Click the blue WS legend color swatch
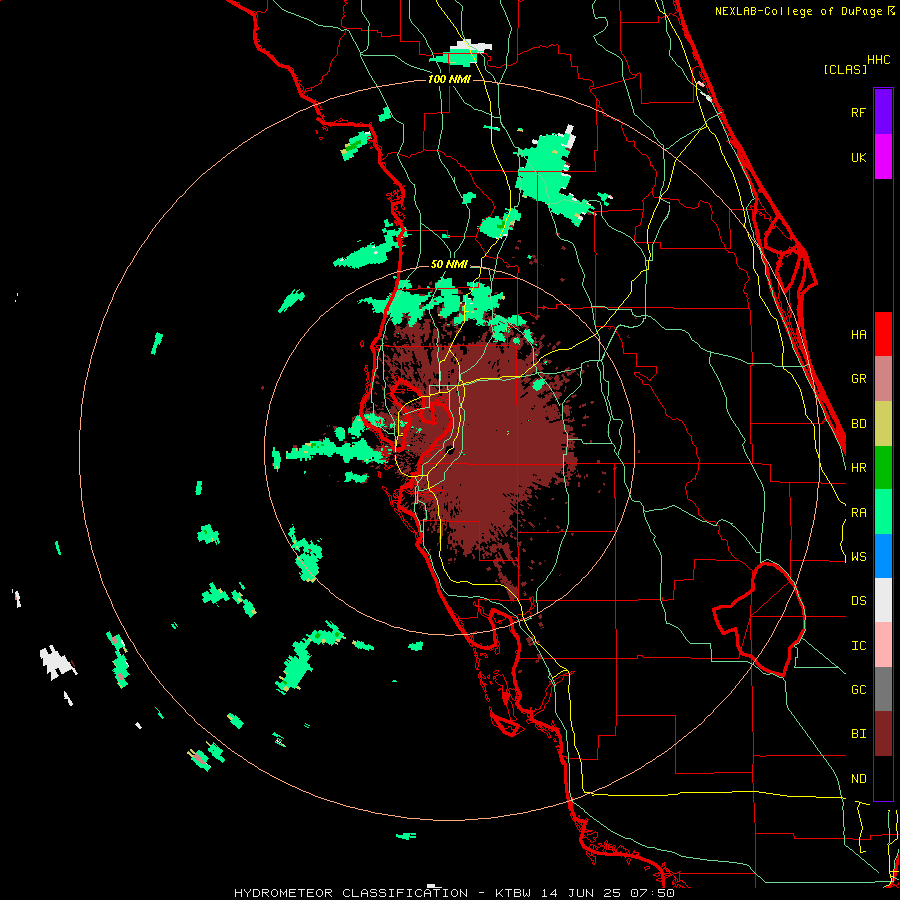 [883, 556]
